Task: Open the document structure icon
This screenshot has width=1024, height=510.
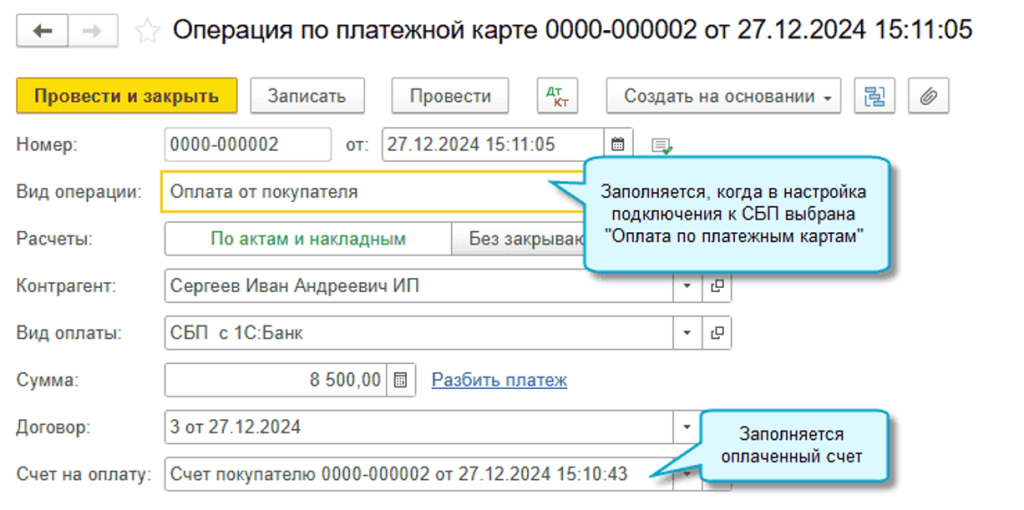Action: 875,96
